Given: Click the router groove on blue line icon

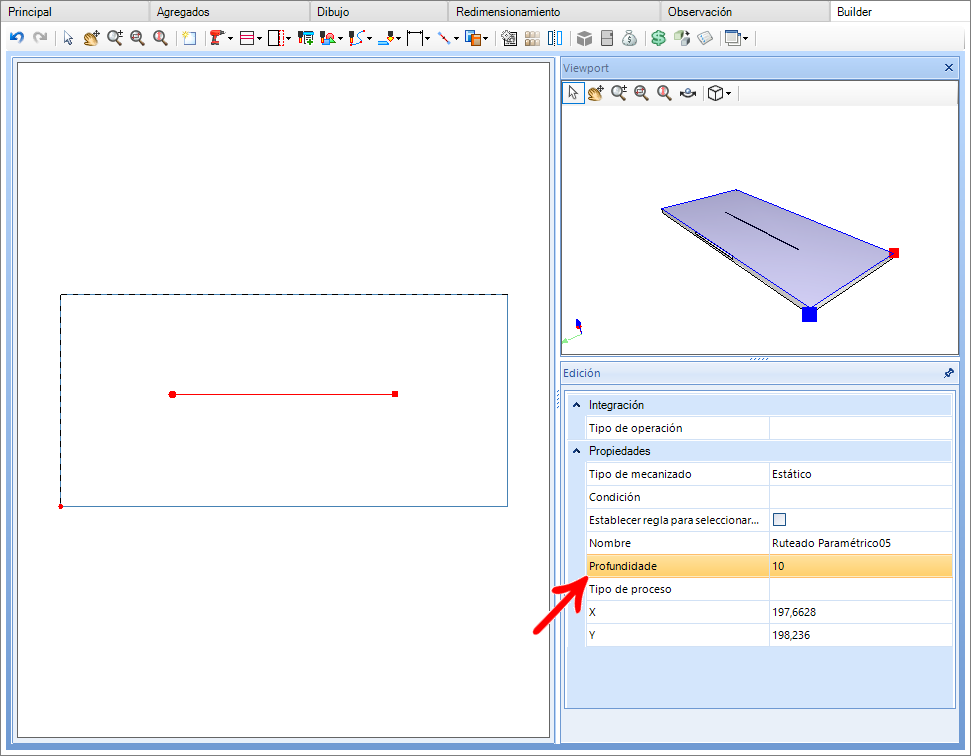Looking at the screenshot, I should (x=386, y=38).
